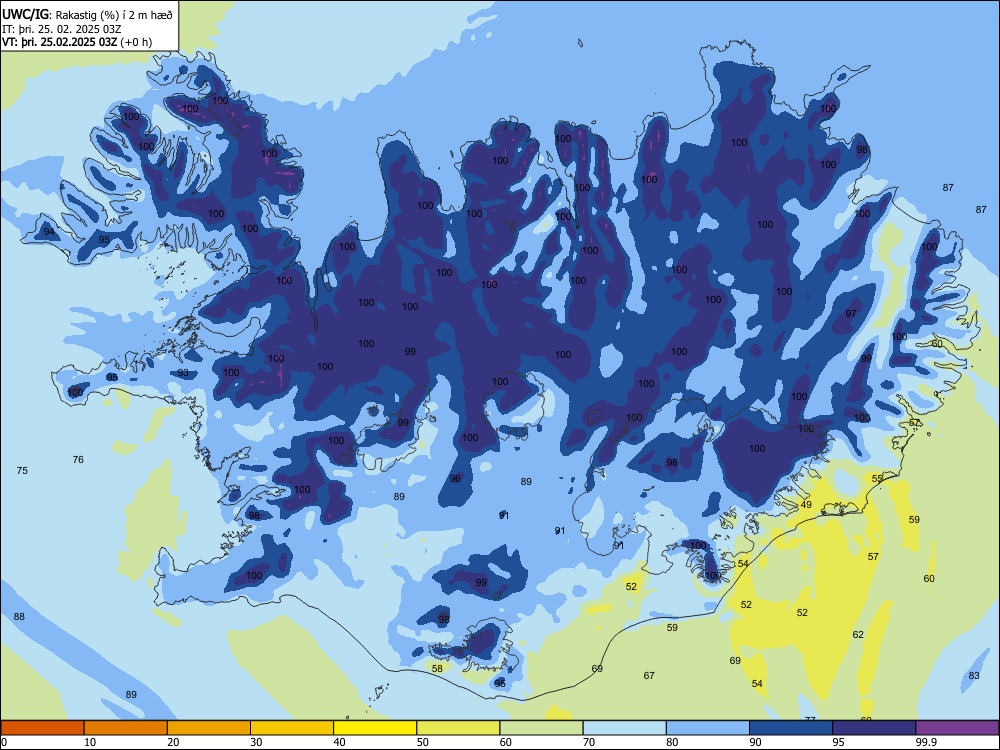The height and width of the screenshot is (750, 1000).
Task: Click the legend label "40"
Action: (x=340, y=742)
